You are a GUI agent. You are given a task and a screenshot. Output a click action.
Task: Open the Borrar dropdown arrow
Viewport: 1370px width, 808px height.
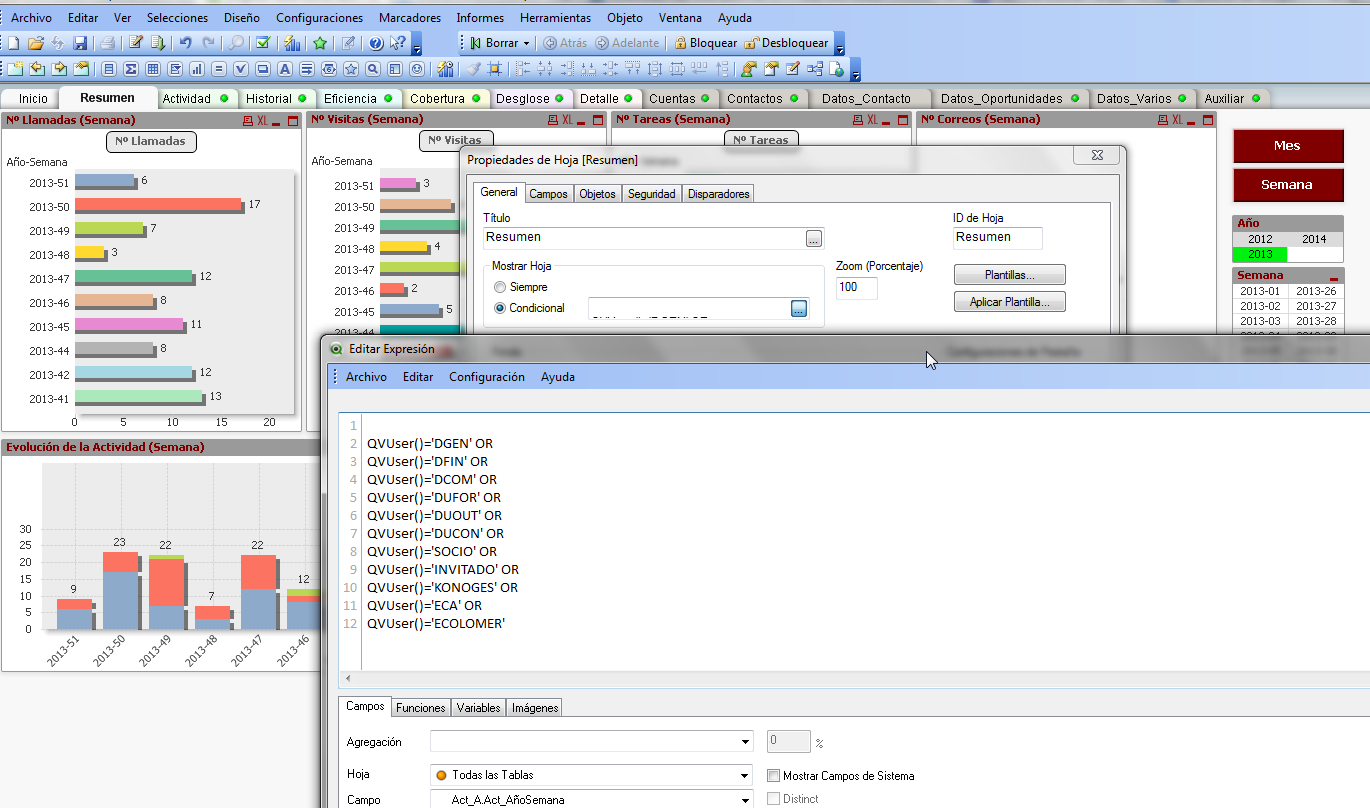pos(526,43)
